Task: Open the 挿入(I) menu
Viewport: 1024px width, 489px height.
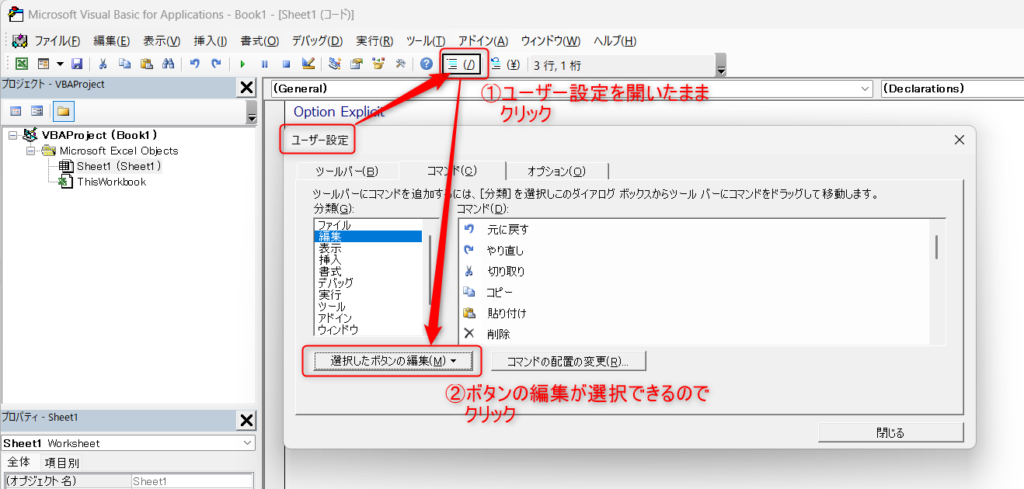Action: click(x=211, y=40)
